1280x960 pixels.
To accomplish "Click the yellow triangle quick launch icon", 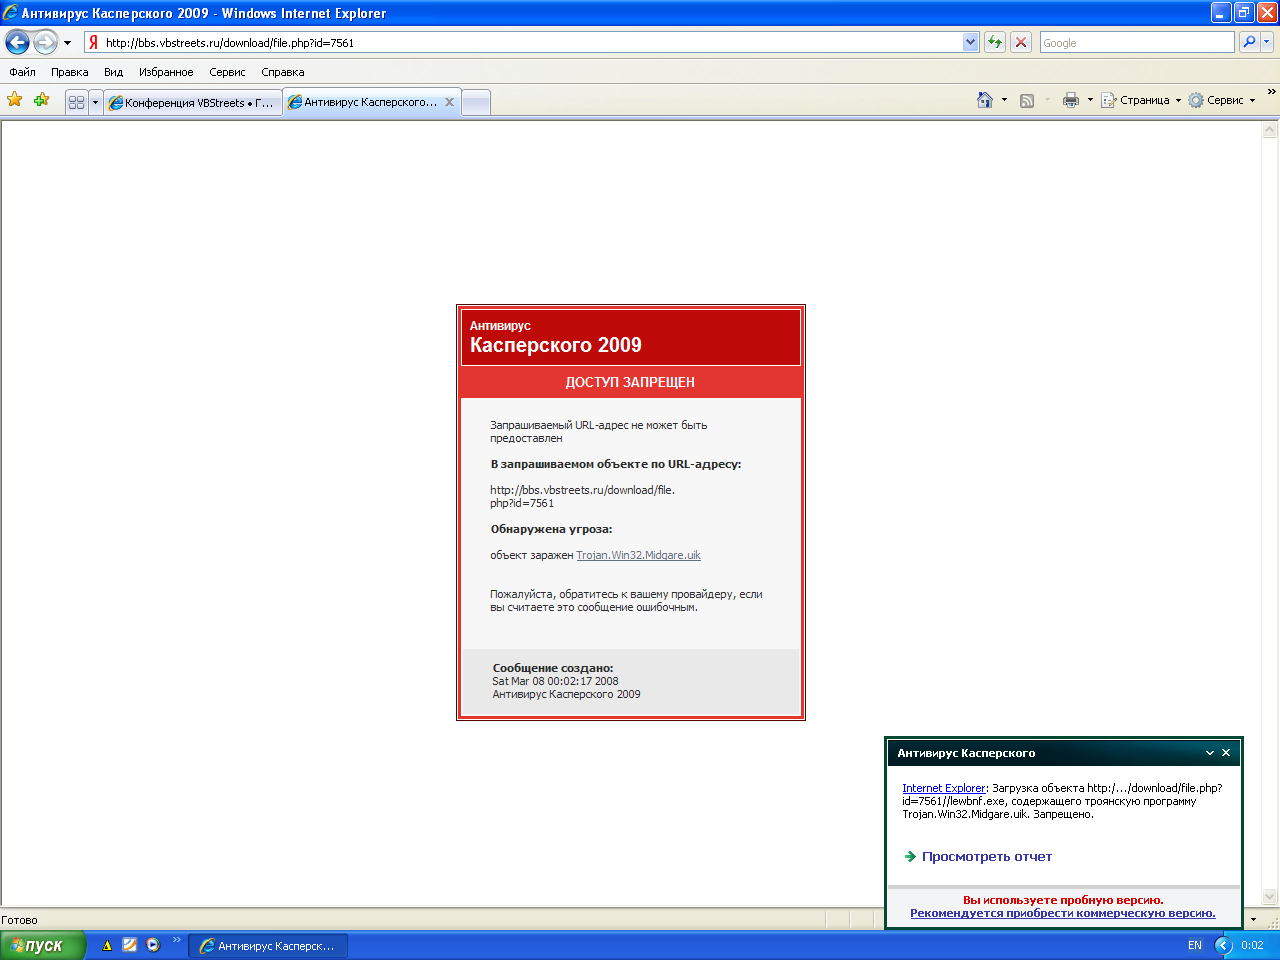I will [x=106, y=945].
